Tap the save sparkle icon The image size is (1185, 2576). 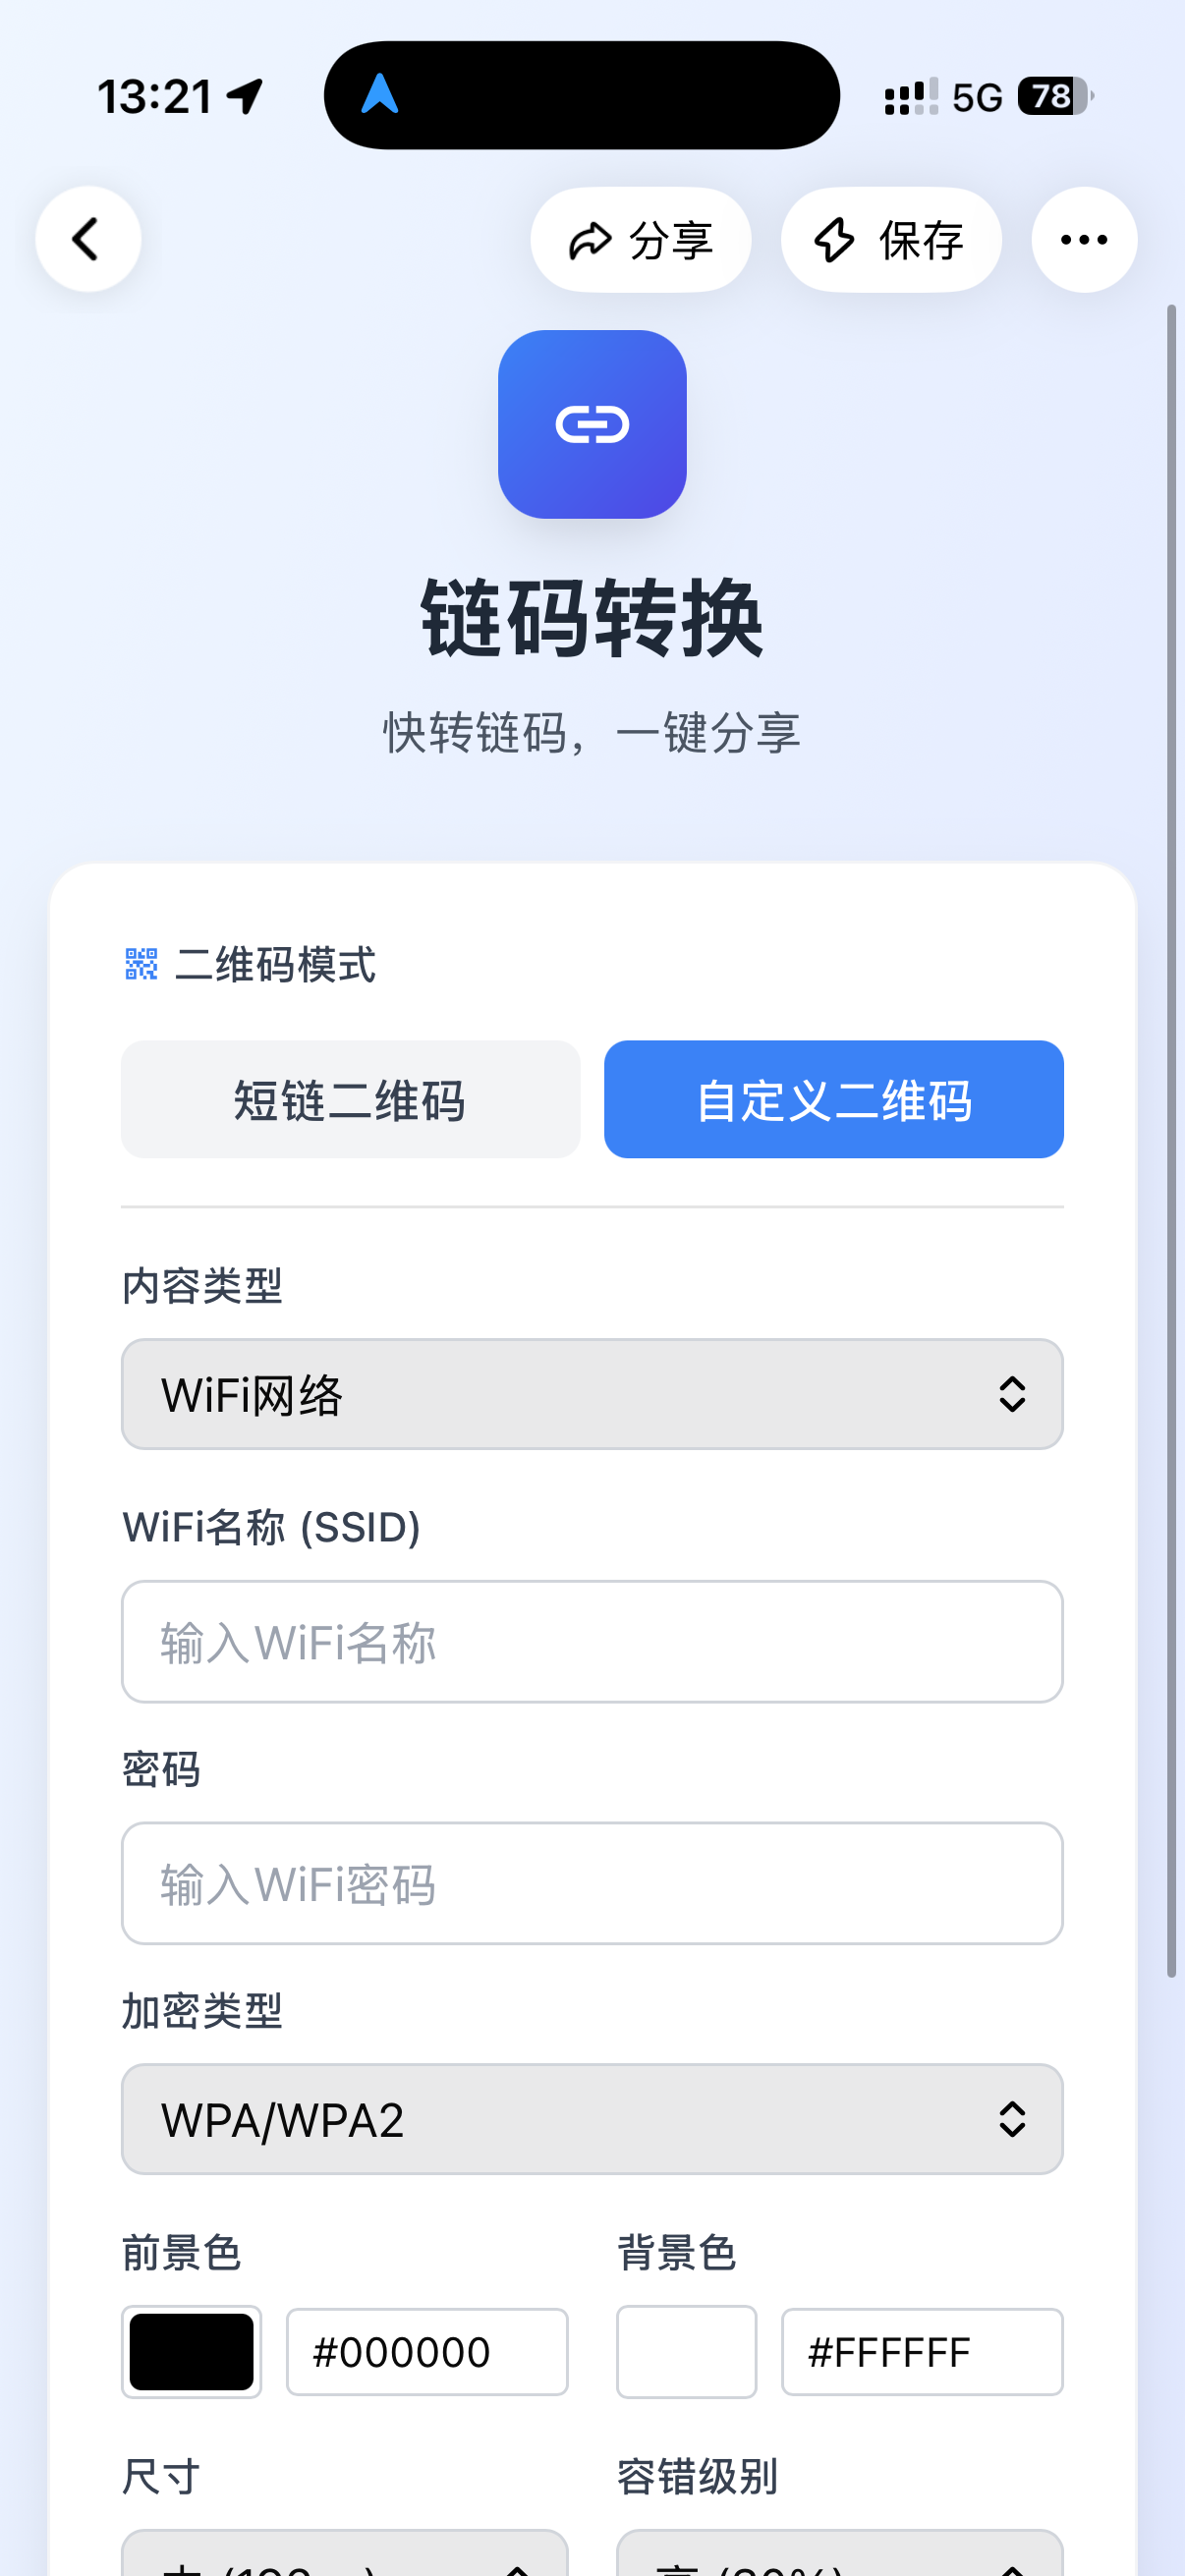834,241
